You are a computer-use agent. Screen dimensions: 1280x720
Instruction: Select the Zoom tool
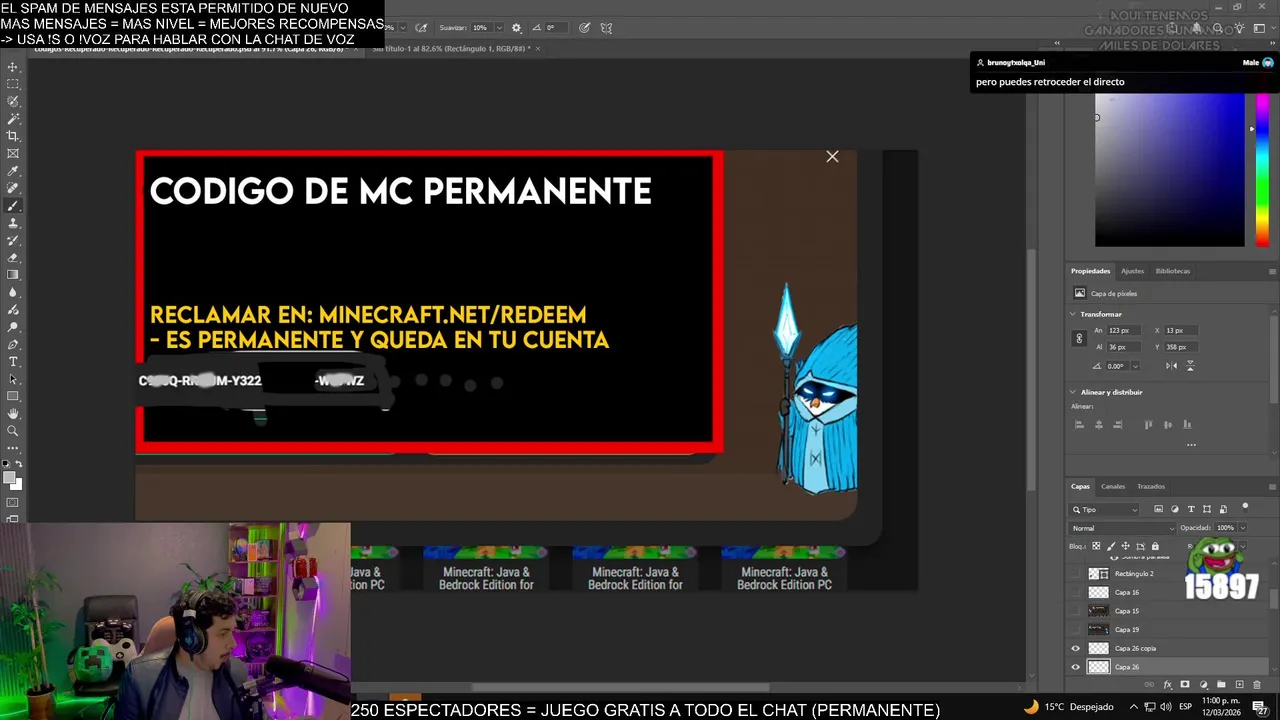click(12, 431)
